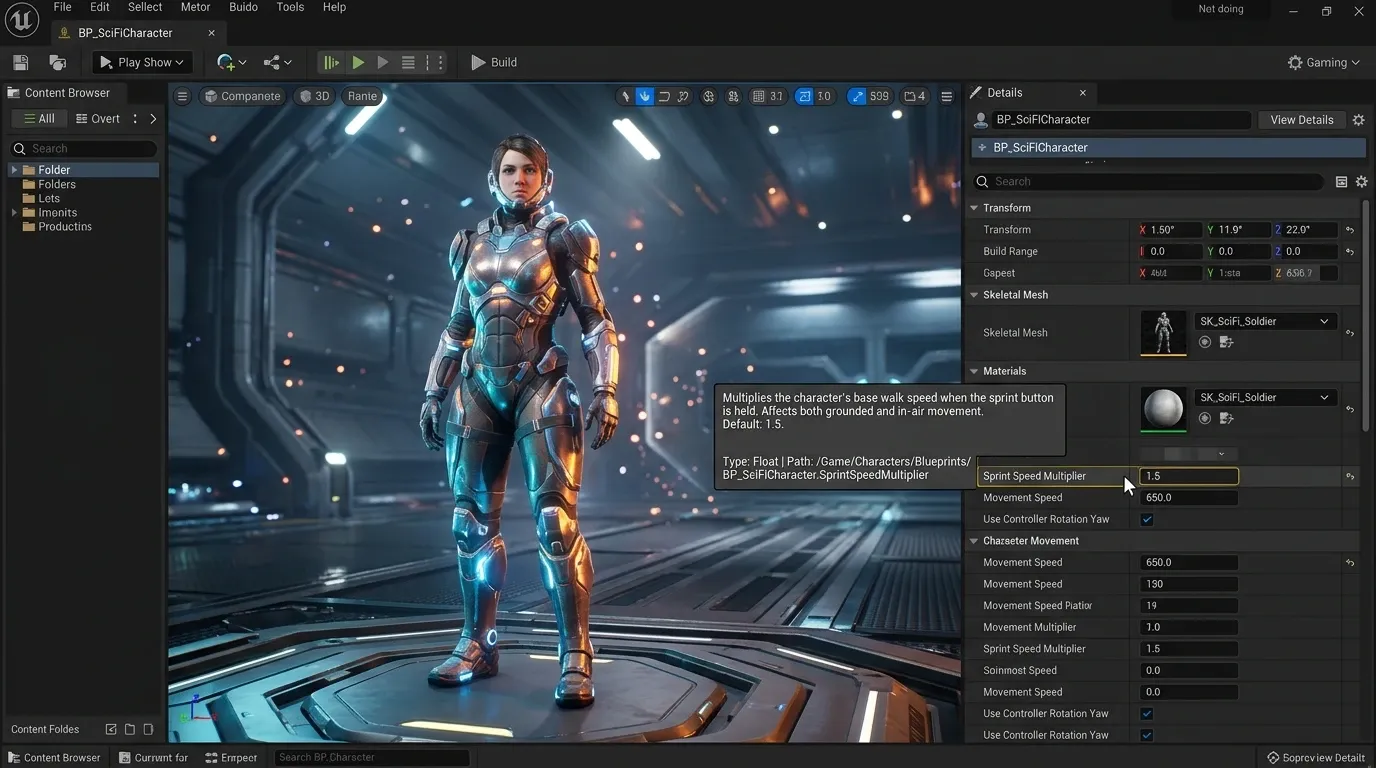
Task: Select the blue translate tool in viewport toolbar
Action: [x=645, y=96]
